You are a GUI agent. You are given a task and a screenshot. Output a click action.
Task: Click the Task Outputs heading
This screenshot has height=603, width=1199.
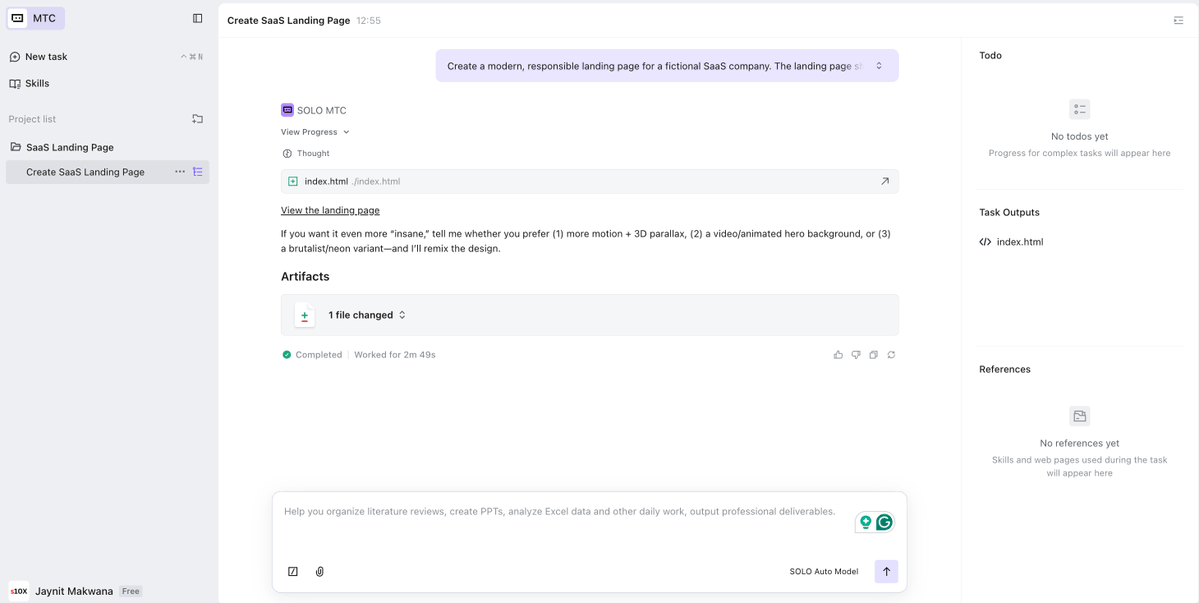click(1009, 212)
